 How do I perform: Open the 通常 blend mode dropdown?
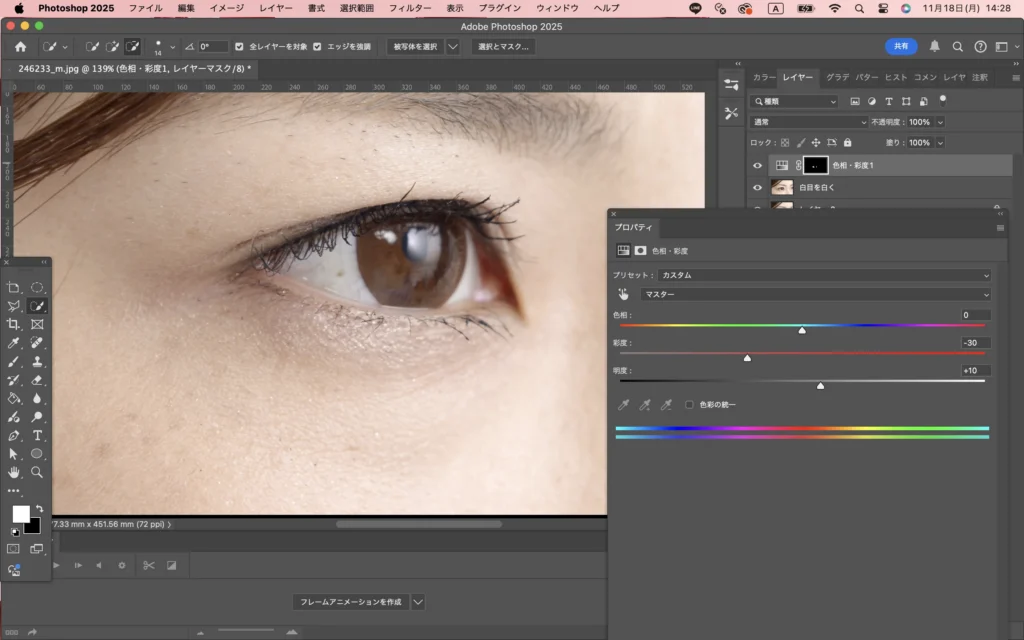(808, 122)
